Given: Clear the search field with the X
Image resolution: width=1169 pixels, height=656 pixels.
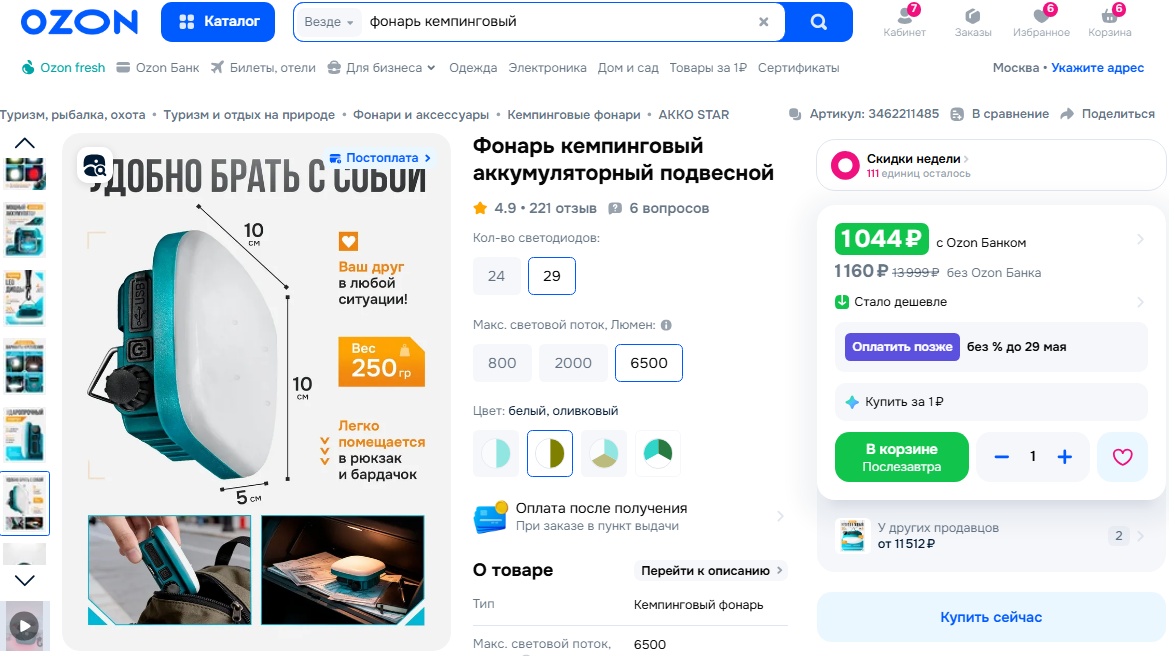Looking at the screenshot, I should click(x=763, y=22).
